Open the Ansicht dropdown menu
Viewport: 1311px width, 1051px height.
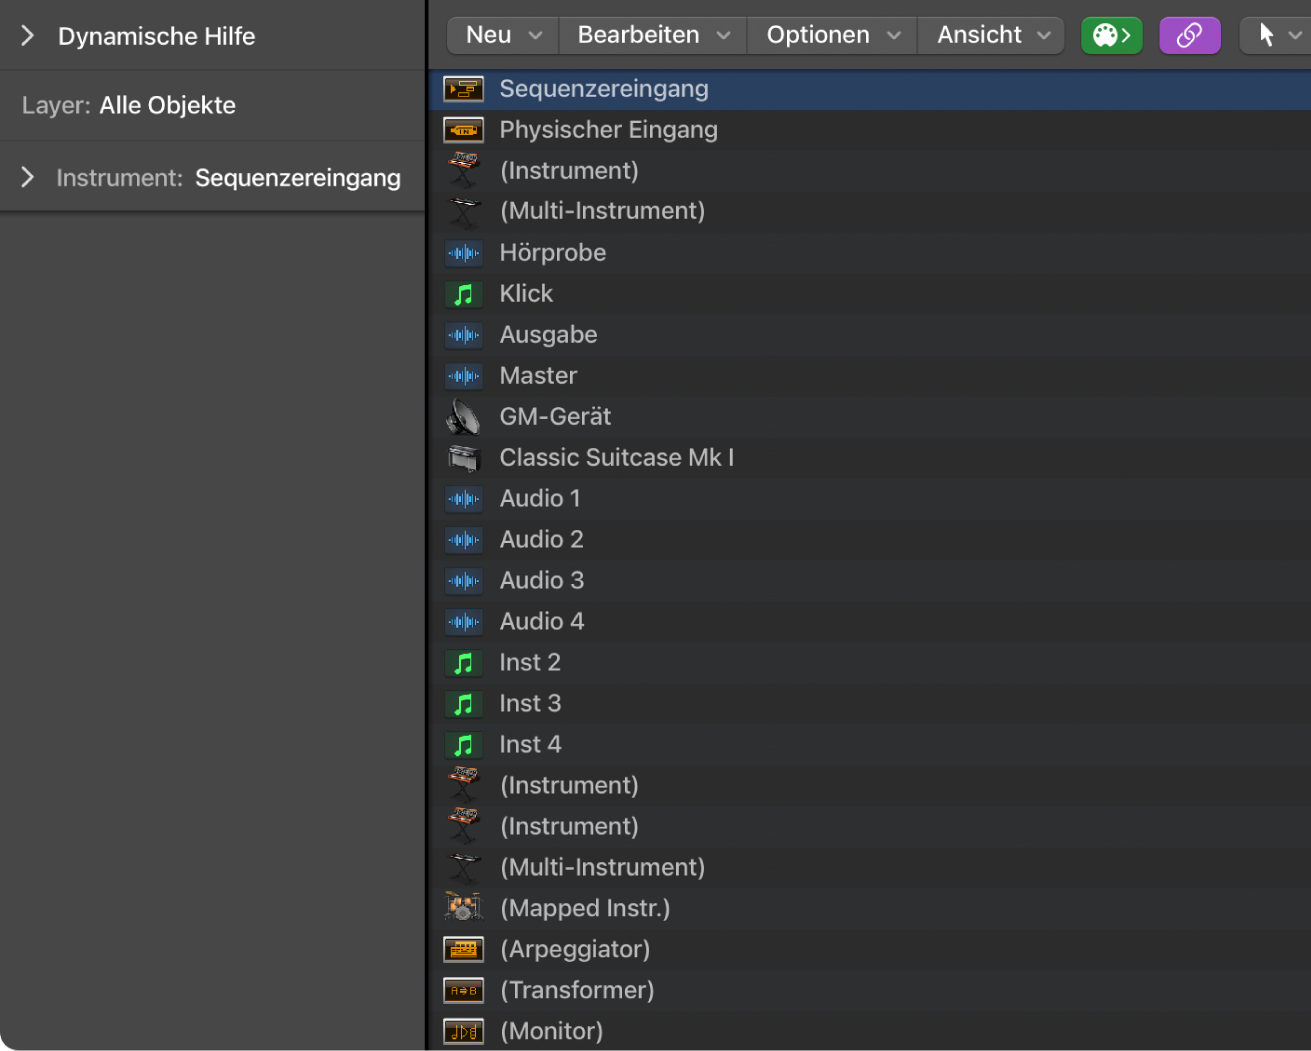coord(989,34)
